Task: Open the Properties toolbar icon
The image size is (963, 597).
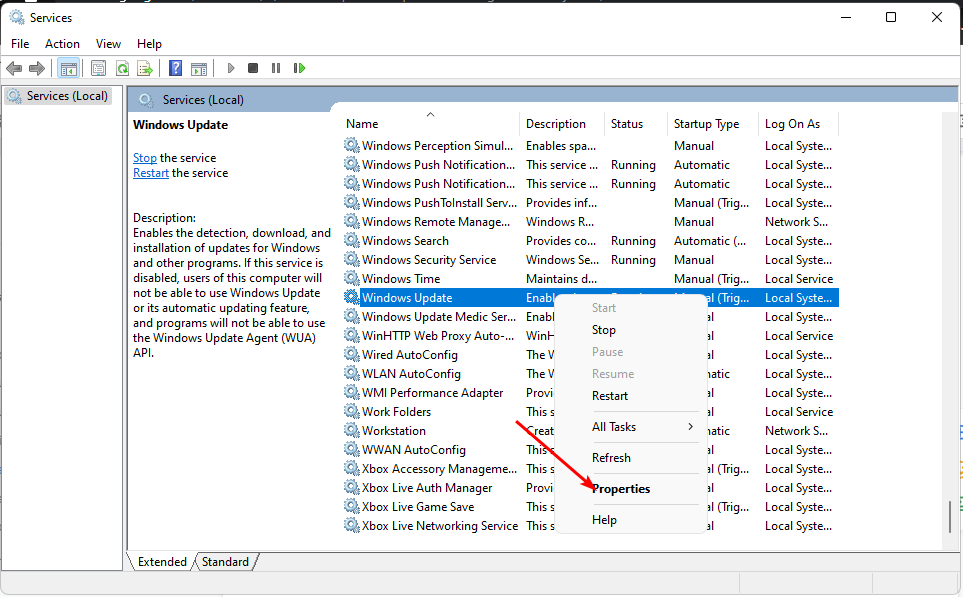Action: pos(97,67)
